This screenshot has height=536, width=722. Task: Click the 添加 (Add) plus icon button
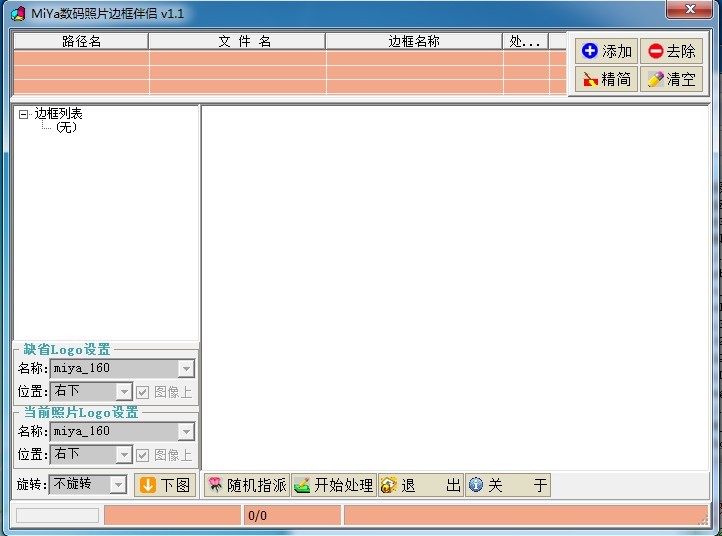pyautogui.click(x=606, y=52)
